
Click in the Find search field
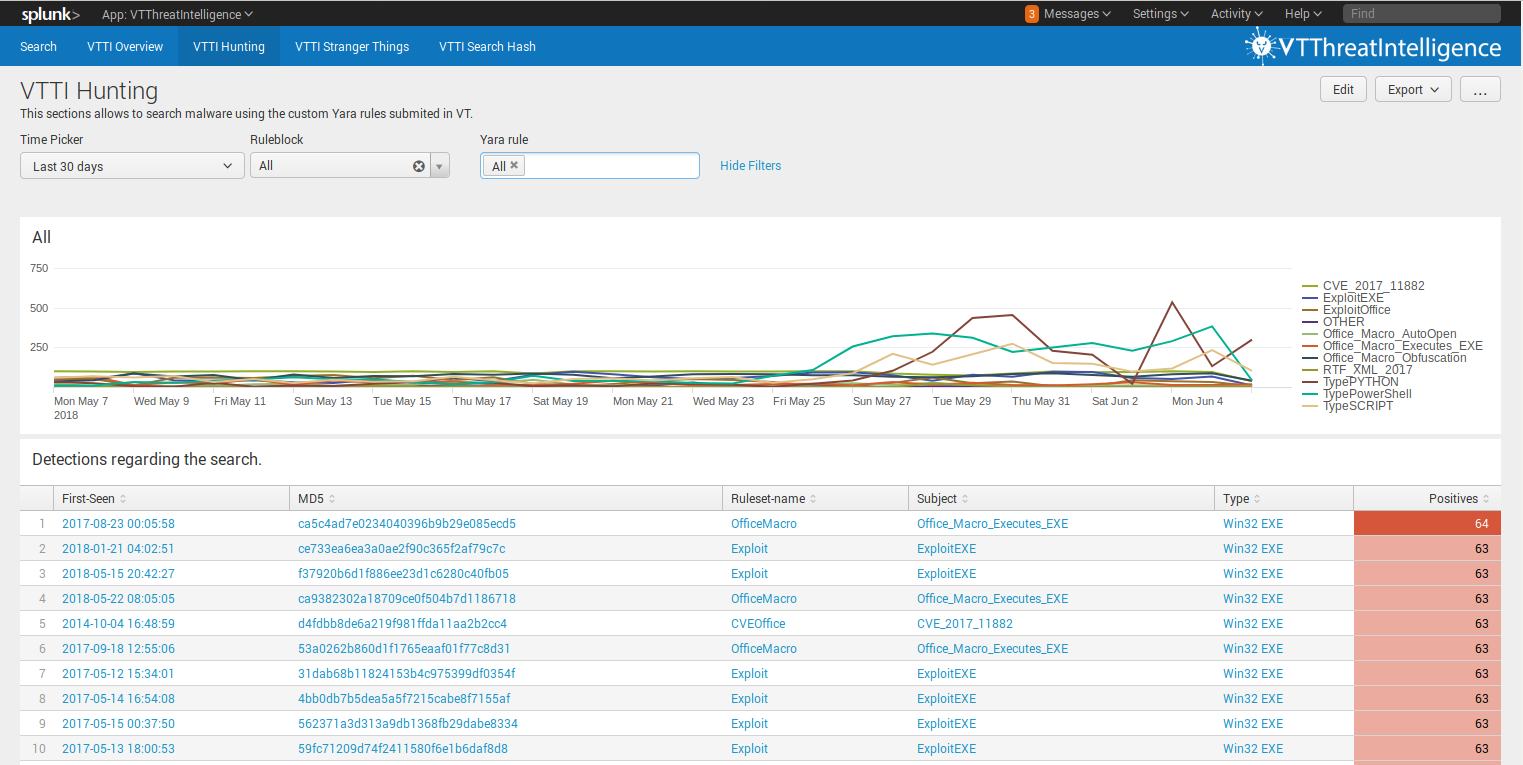1420,14
